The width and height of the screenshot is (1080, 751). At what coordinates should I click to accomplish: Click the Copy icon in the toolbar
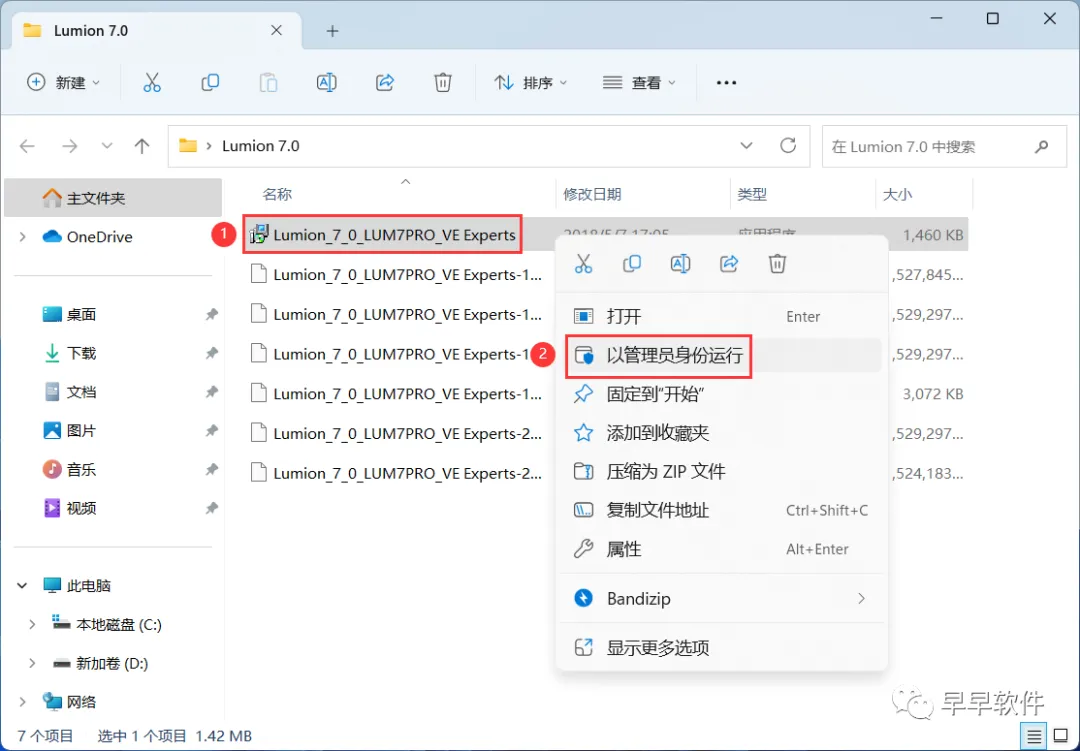210,83
